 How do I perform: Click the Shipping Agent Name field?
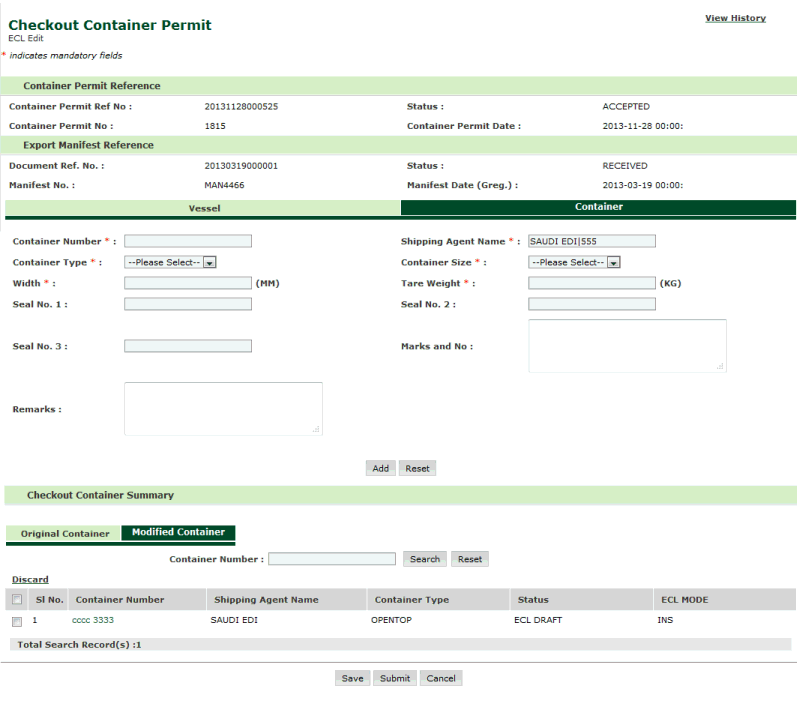(x=592, y=241)
